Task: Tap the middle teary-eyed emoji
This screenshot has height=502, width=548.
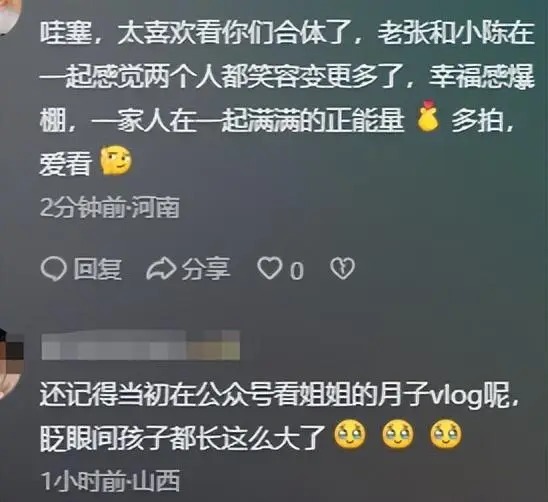Action: [398, 435]
